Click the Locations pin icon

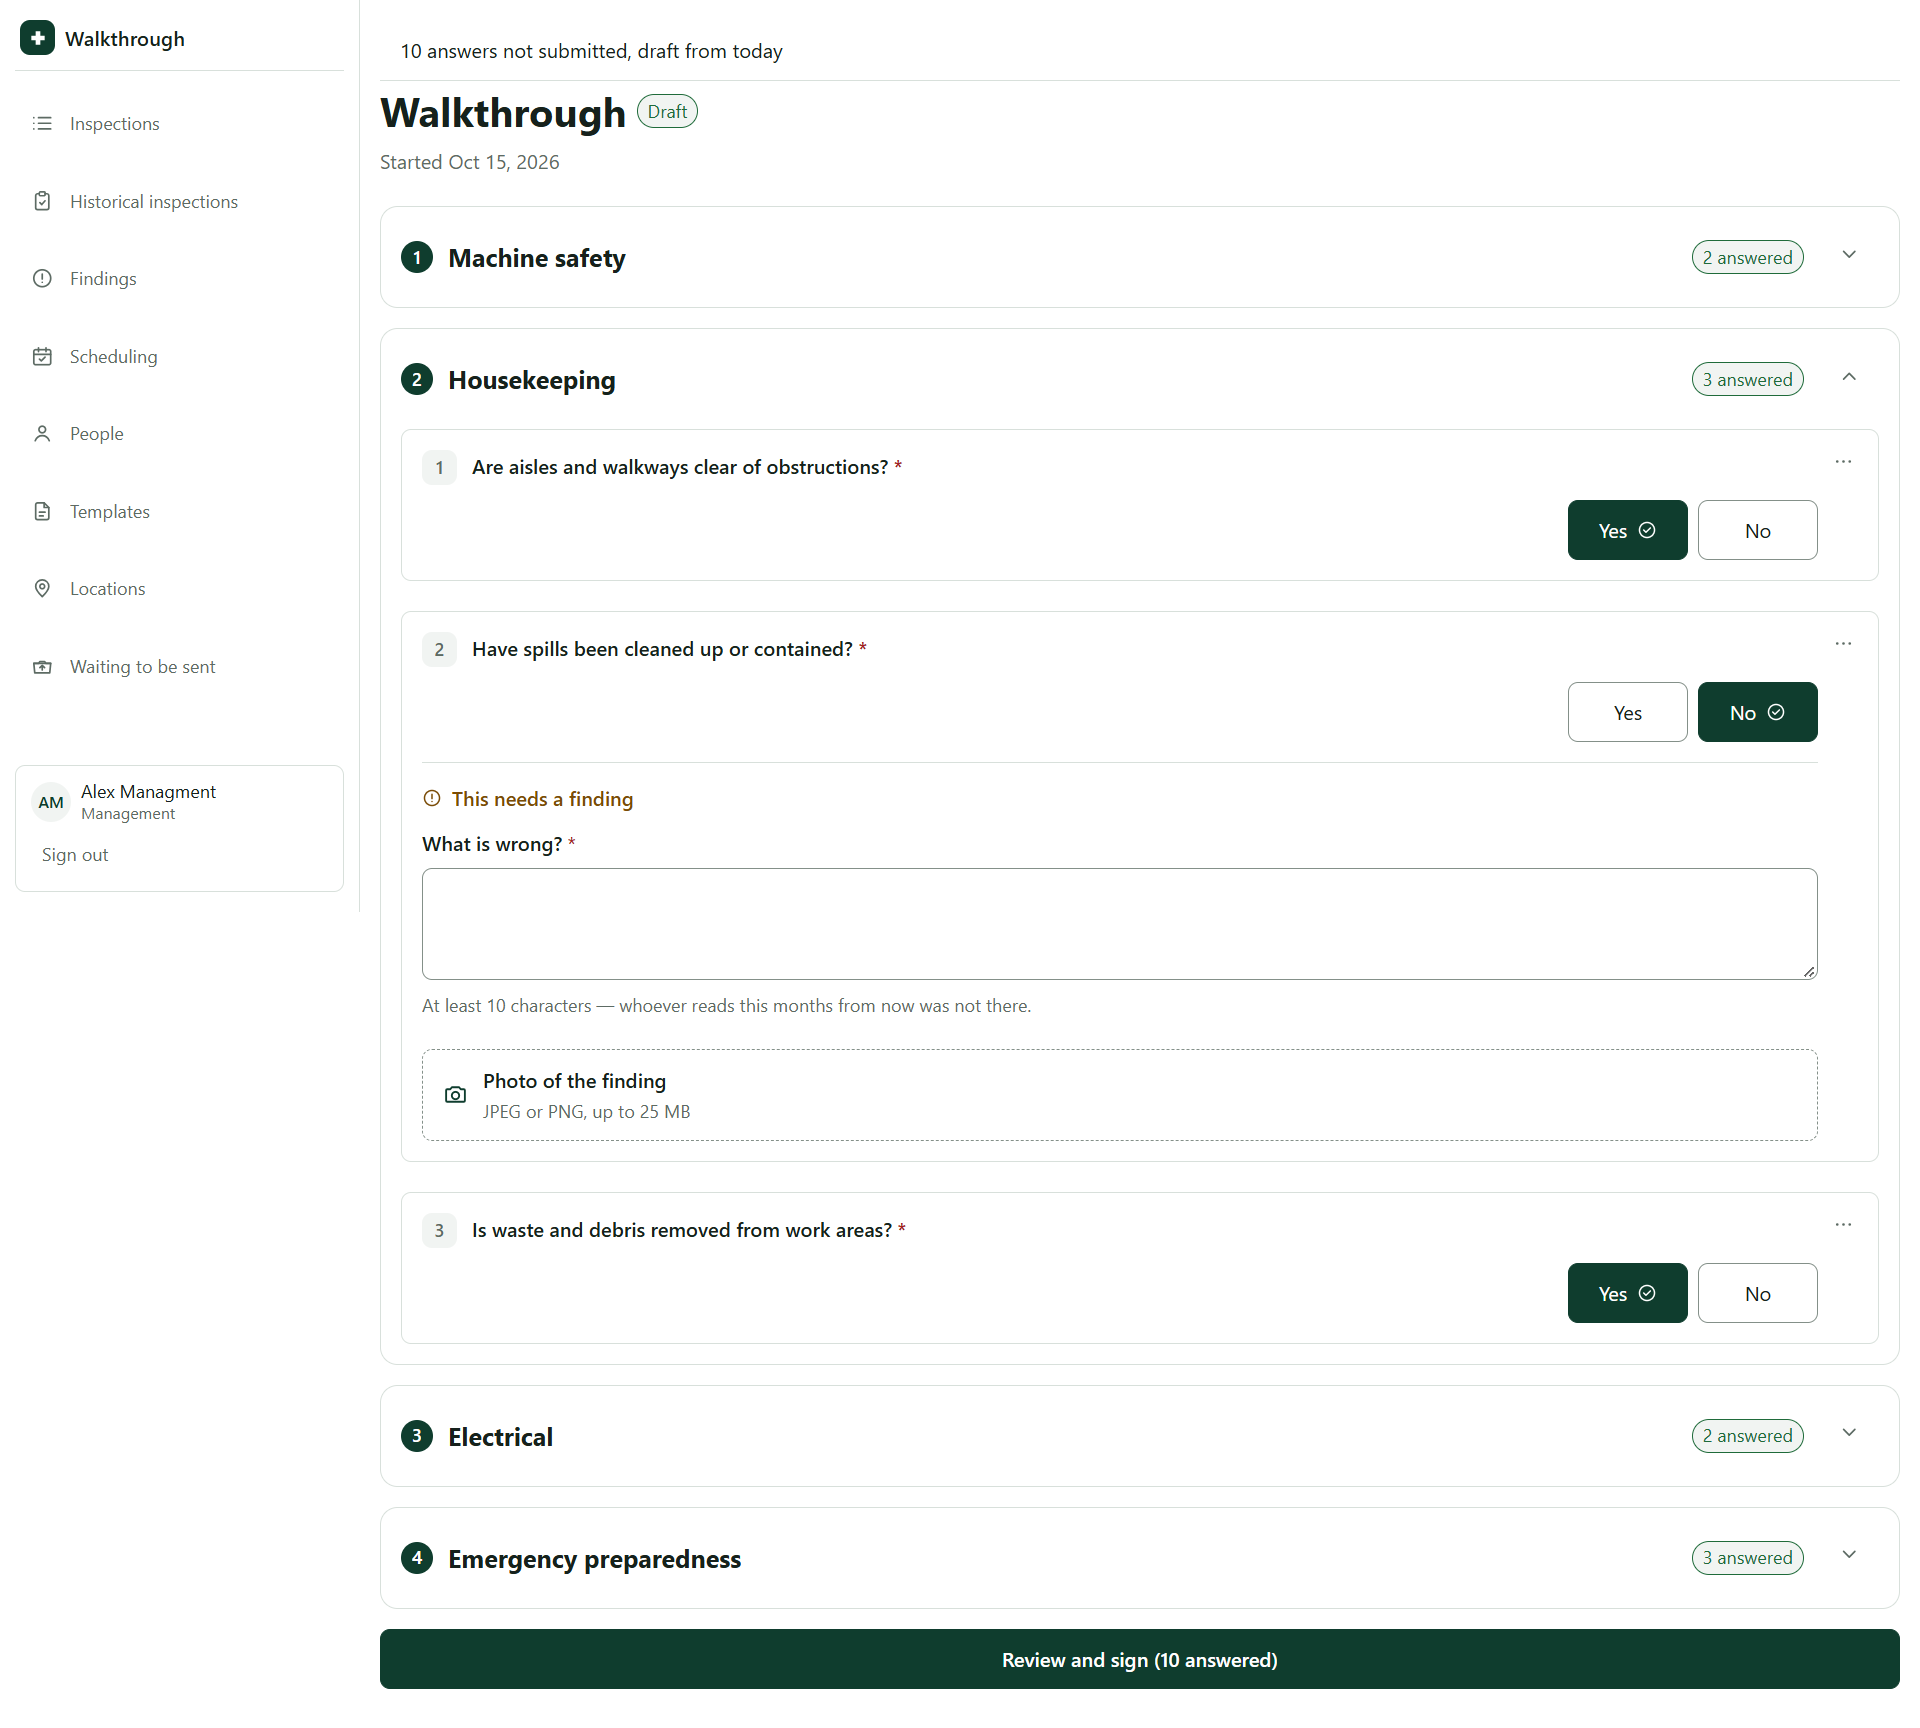click(42, 589)
